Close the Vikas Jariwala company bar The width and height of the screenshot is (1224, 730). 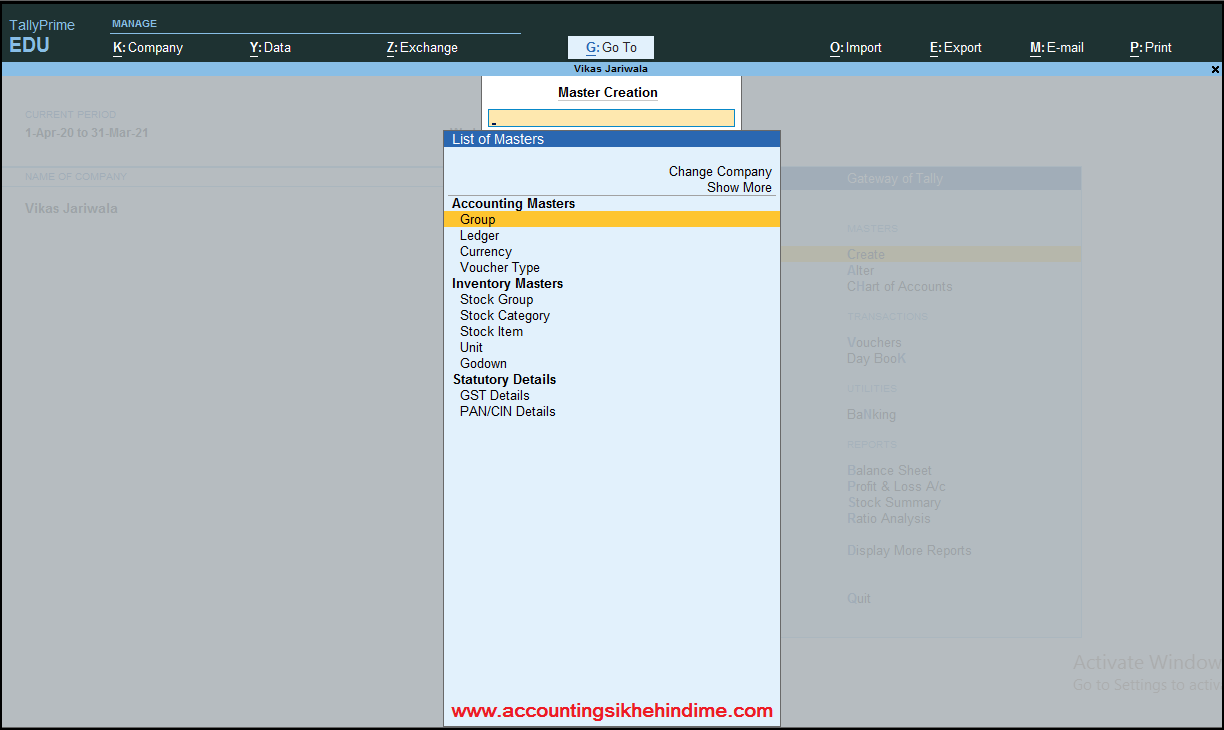1215,69
